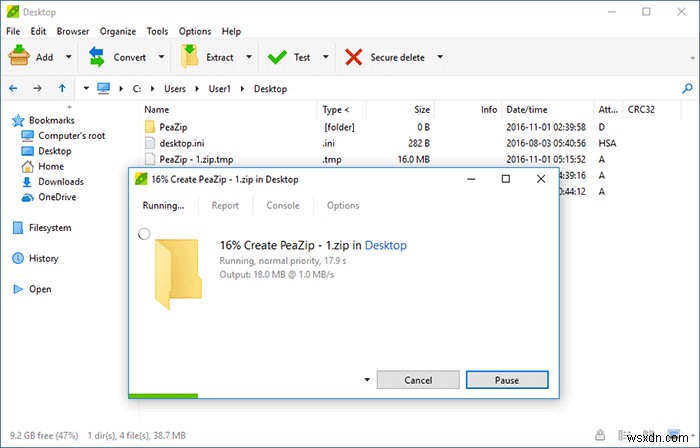The width and height of the screenshot is (700, 448).
Task: Open the Home bookmark
Action: tap(43, 166)
